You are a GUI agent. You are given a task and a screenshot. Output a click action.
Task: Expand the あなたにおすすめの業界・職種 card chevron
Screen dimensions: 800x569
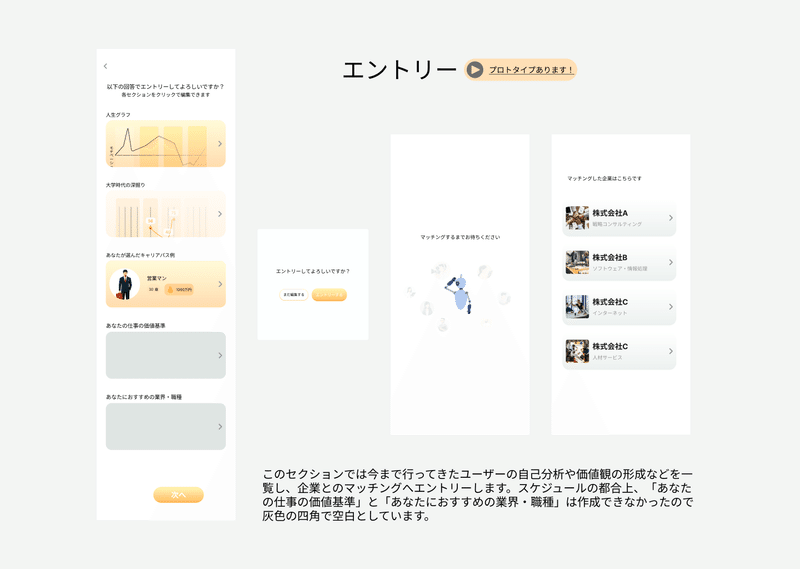point(220,427)
